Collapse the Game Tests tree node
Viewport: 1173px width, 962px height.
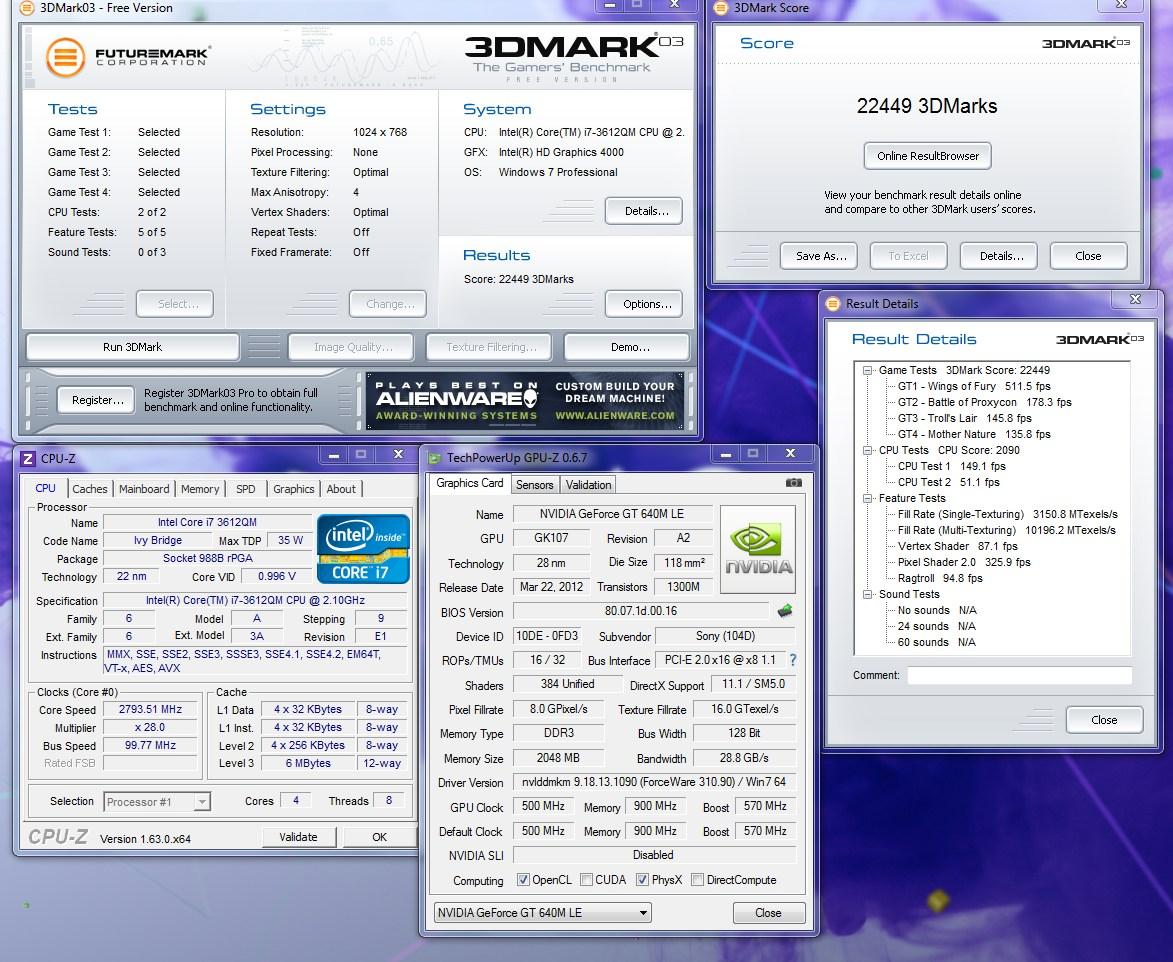(x=868, y=370)
